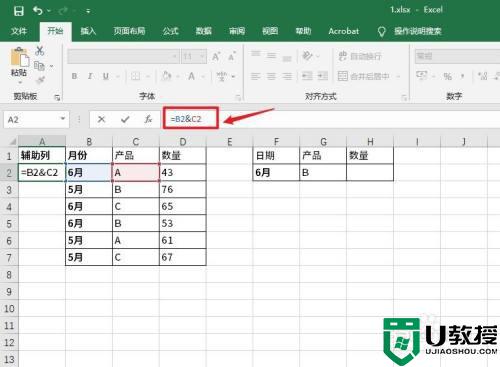
Task: Click the Fill Color bucket icon
Action: pyautogui.click(x=166, y=77)
